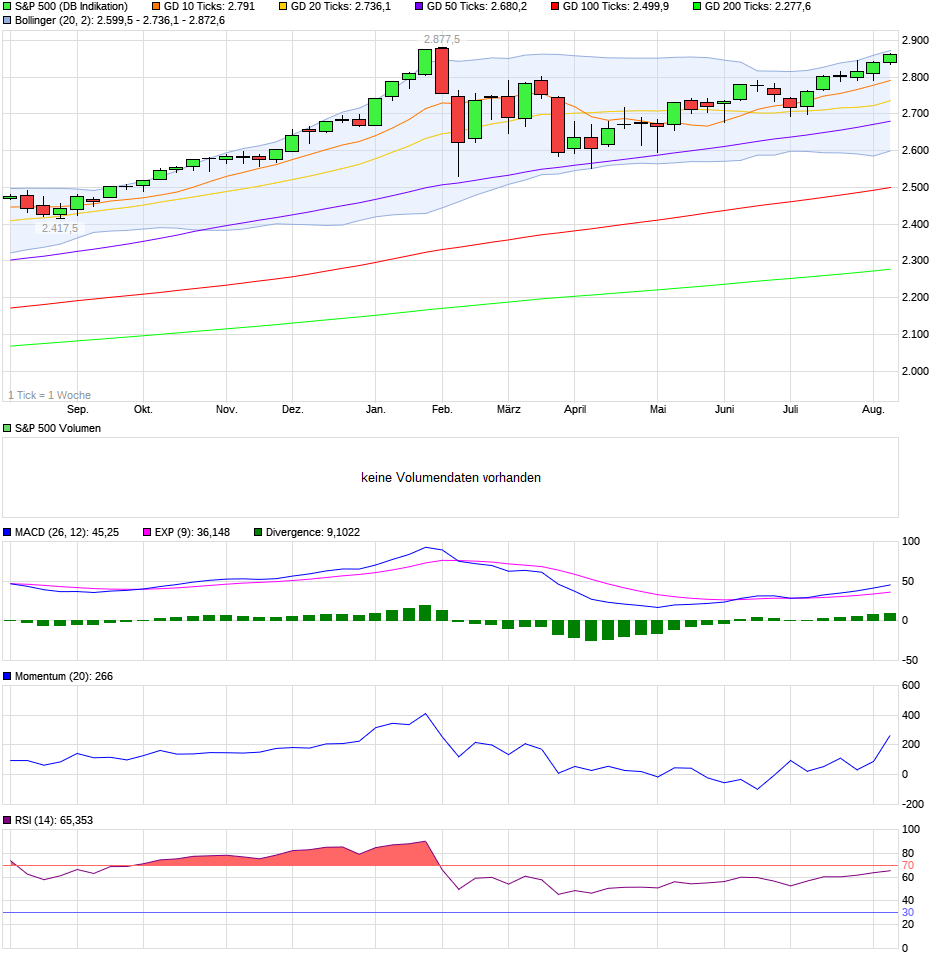The height and width of the screenshot is (958, 940).
Task: Click the orange GD 10 Ticks swatch
Action: pos(156,6)
